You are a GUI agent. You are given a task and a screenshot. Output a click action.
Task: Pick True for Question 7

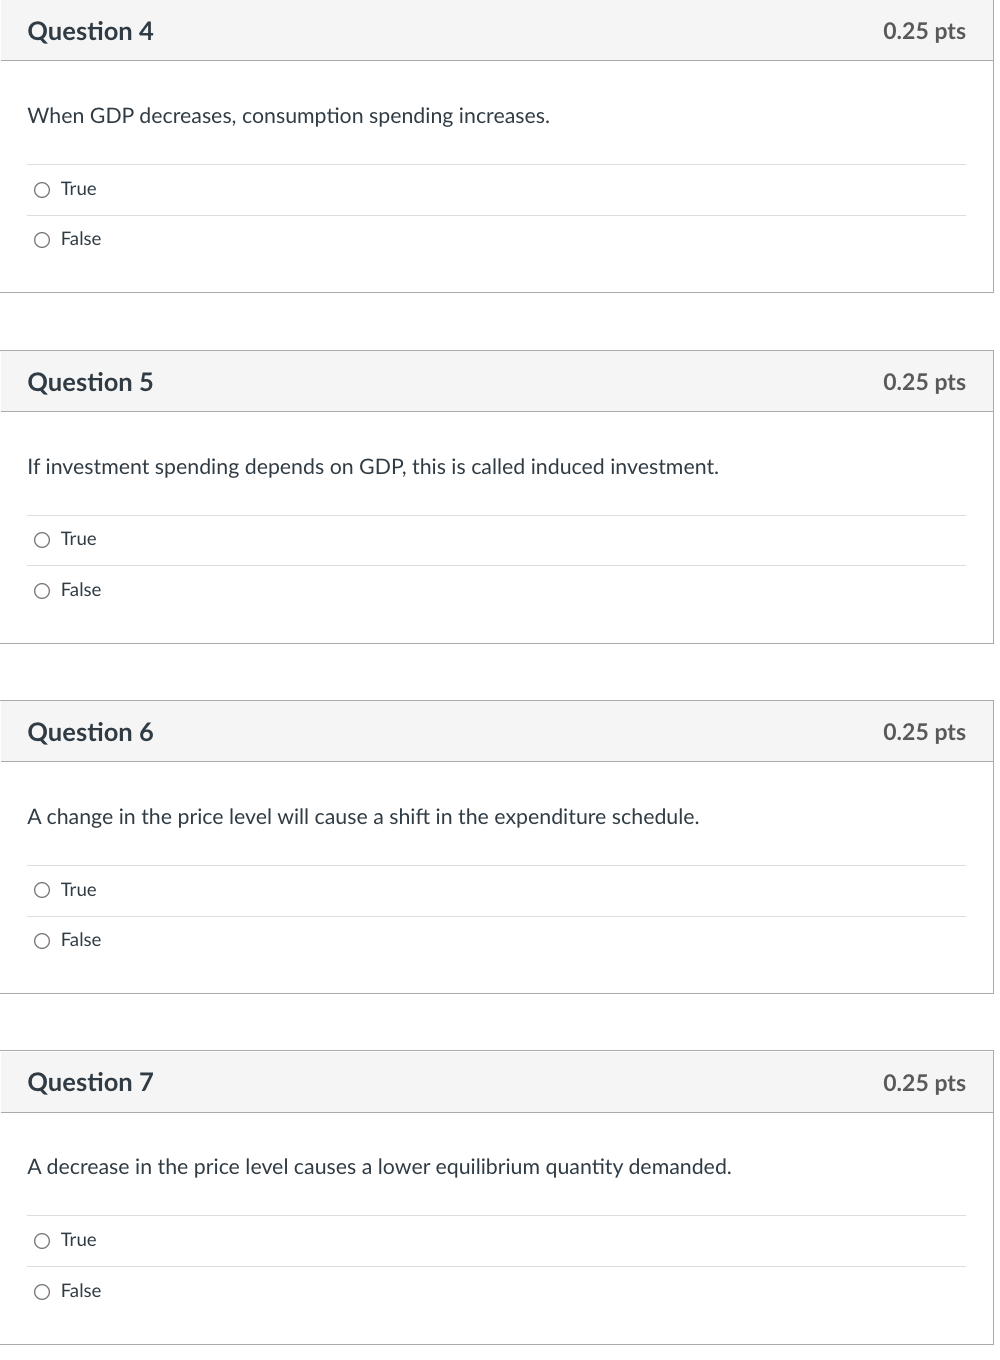[x=42, y=1241]
